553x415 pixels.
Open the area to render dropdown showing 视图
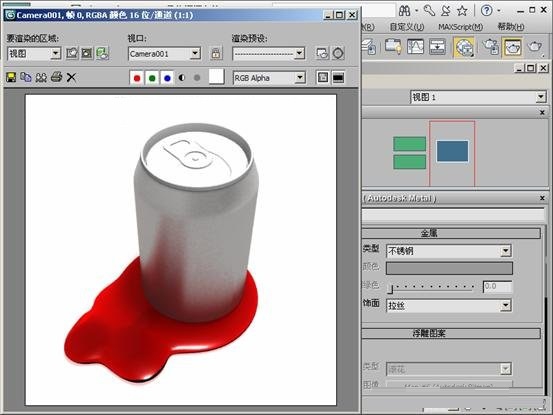click(34, 54)
